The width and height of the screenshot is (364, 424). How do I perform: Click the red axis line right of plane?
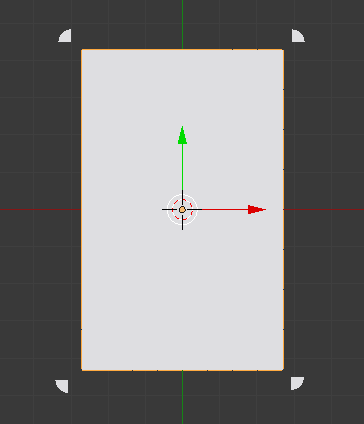[x=324, y=209]
